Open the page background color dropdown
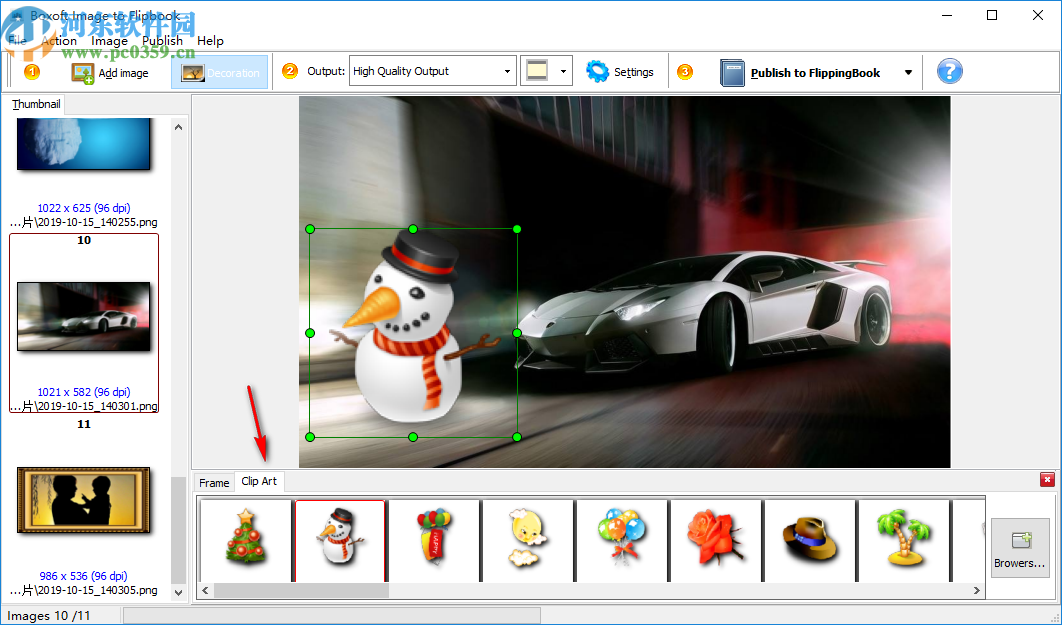This screenshot has height=625, width=1062. pyautogui.click(x=562, y=71)
